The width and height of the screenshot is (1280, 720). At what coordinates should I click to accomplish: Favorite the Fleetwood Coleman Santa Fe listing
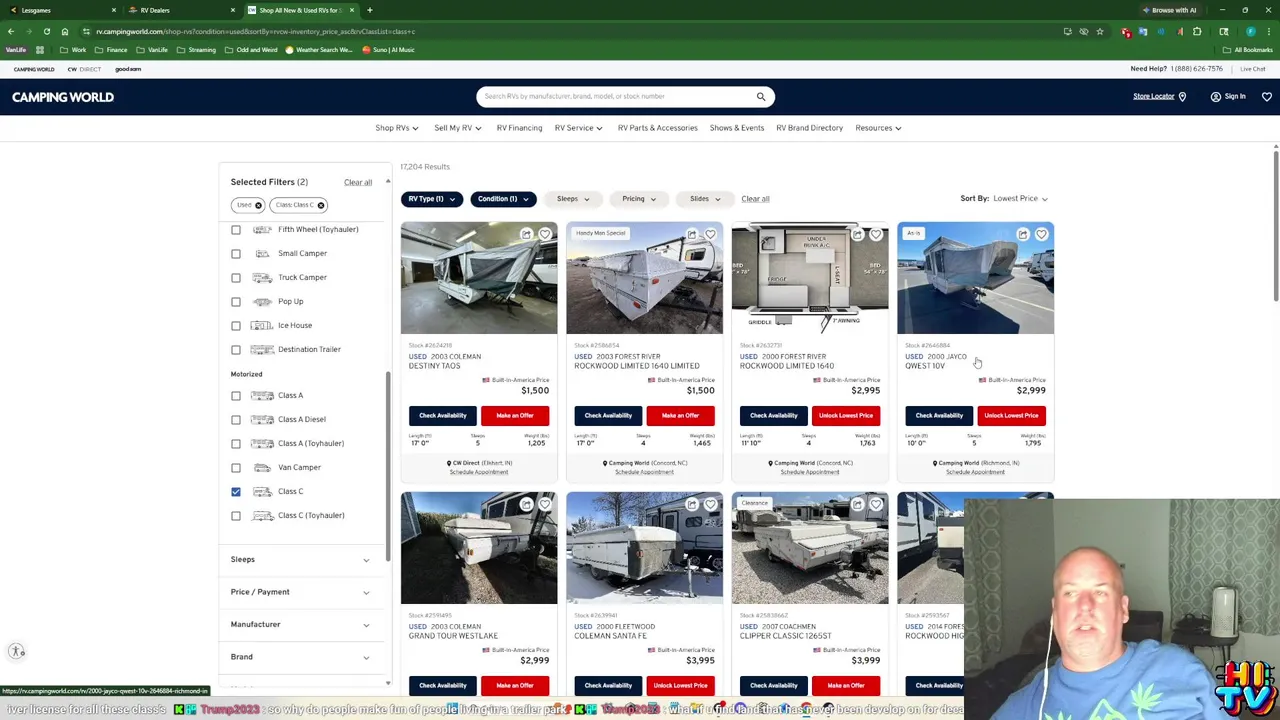[x=710, y=505]
